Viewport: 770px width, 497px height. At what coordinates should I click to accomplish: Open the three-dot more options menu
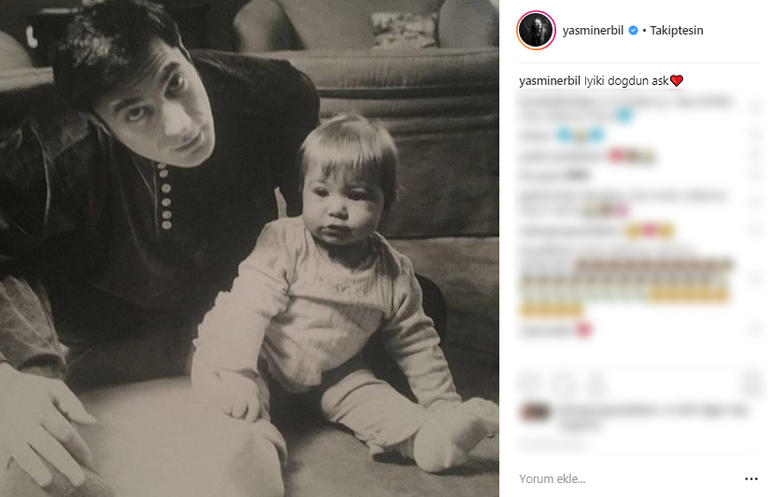point(751,479)
